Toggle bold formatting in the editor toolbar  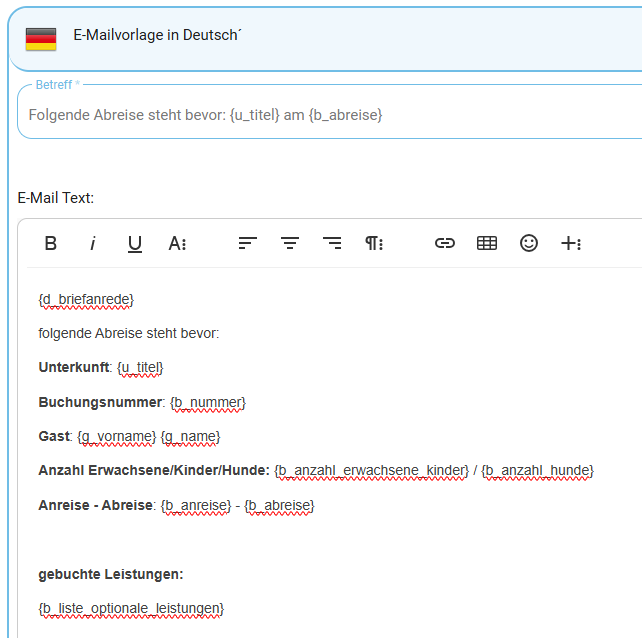(x=51, y=243)
